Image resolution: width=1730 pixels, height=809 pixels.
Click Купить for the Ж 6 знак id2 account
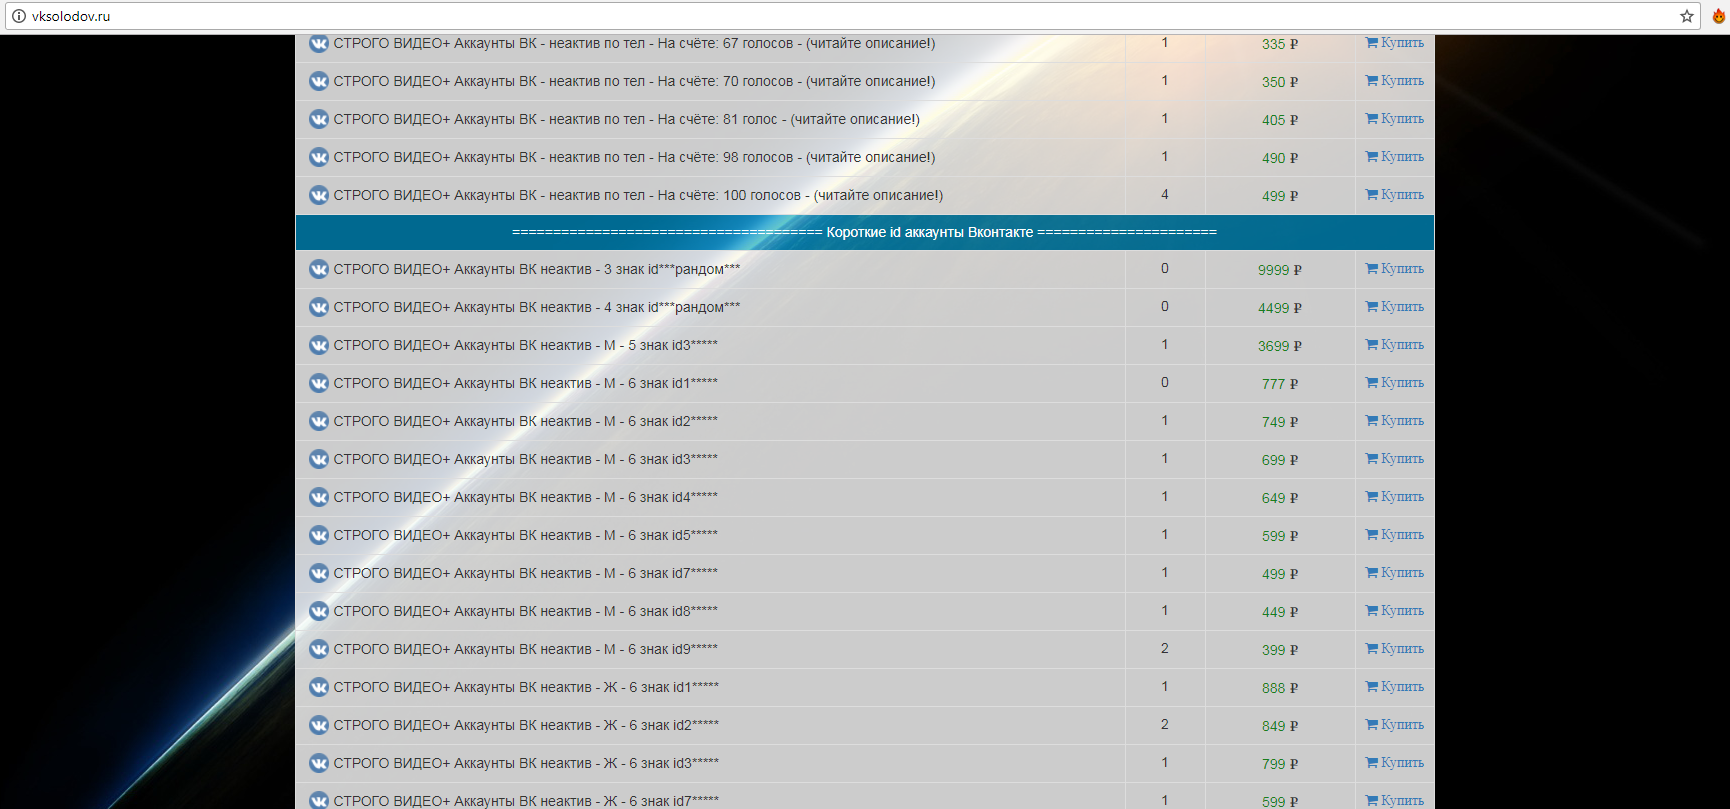(x=1394, y=725)
